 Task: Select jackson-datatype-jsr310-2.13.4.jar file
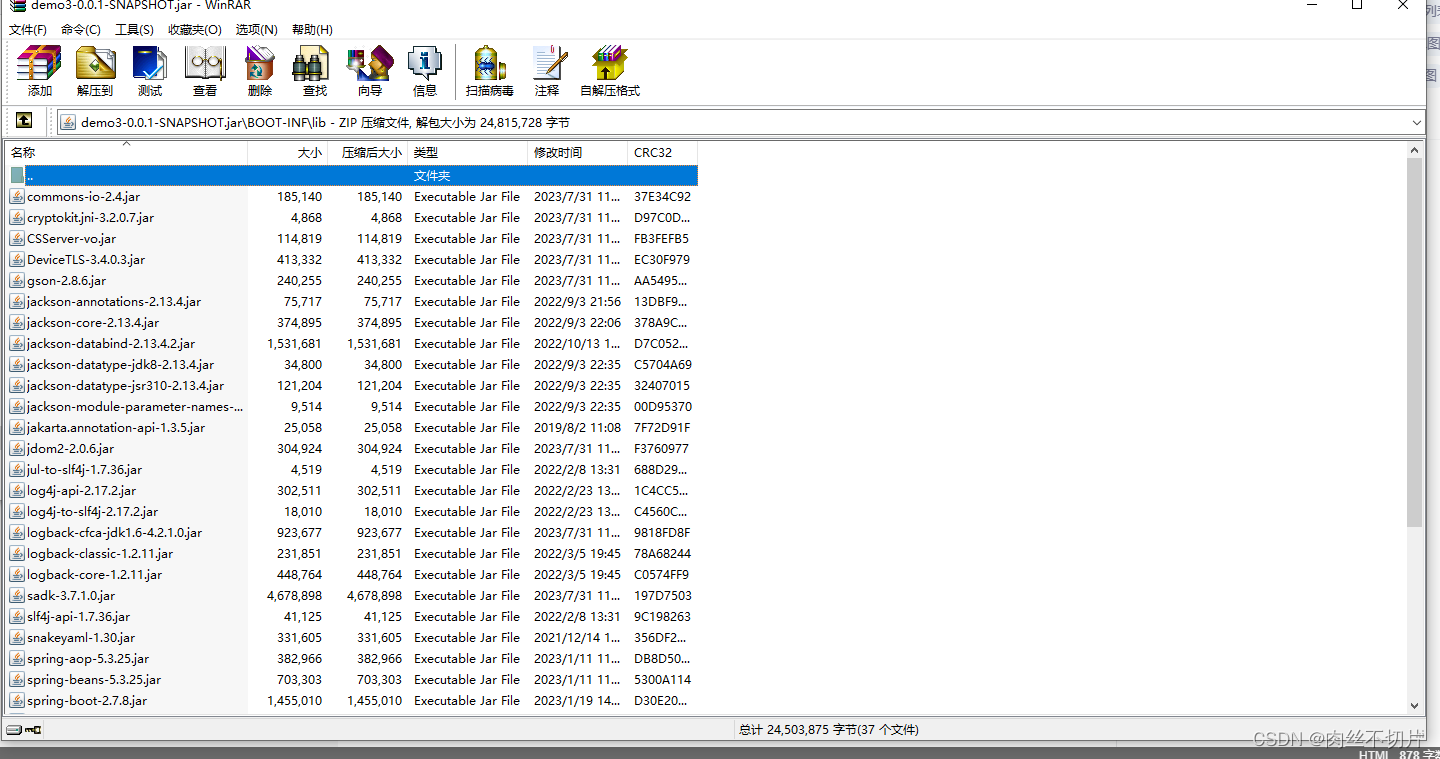126,386
